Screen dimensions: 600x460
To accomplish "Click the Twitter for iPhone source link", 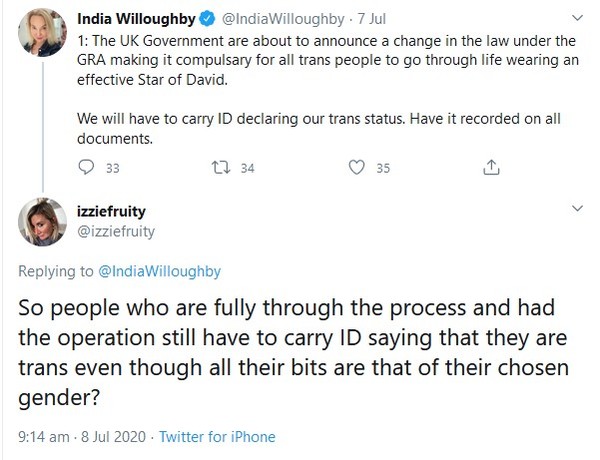I will (x=216, y=437).
